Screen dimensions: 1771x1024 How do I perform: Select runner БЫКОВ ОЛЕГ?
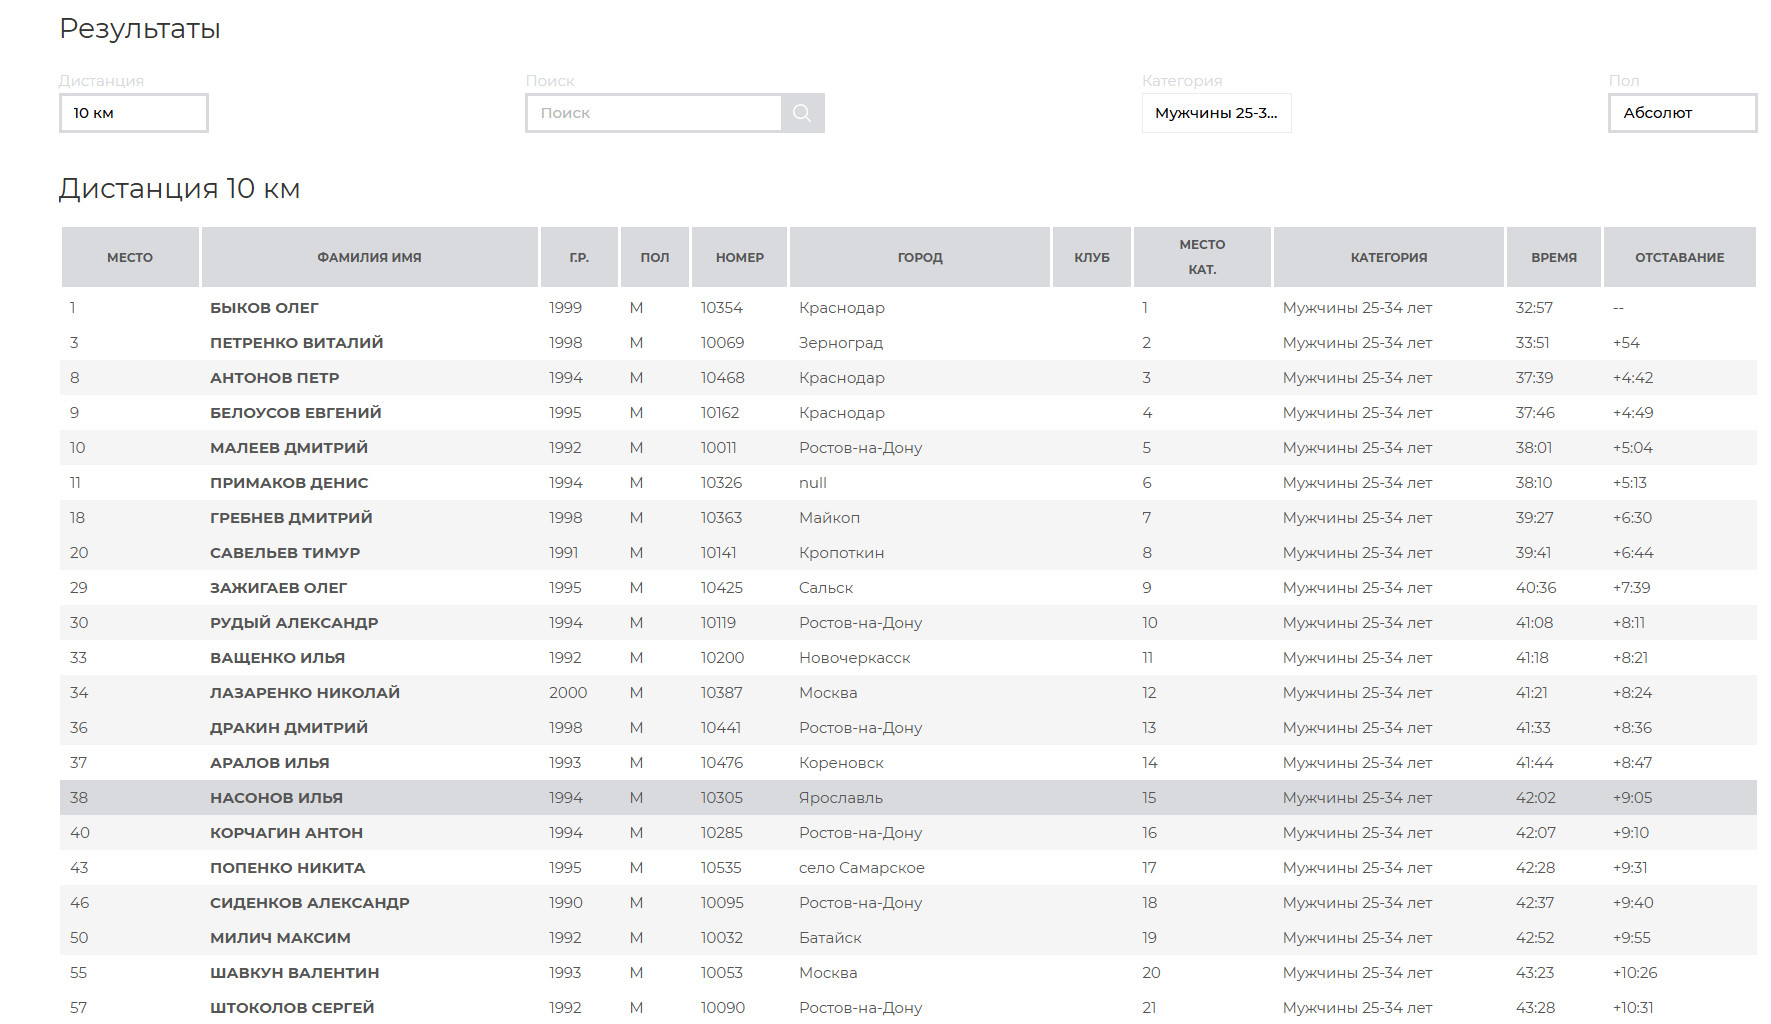coord(264,308)
